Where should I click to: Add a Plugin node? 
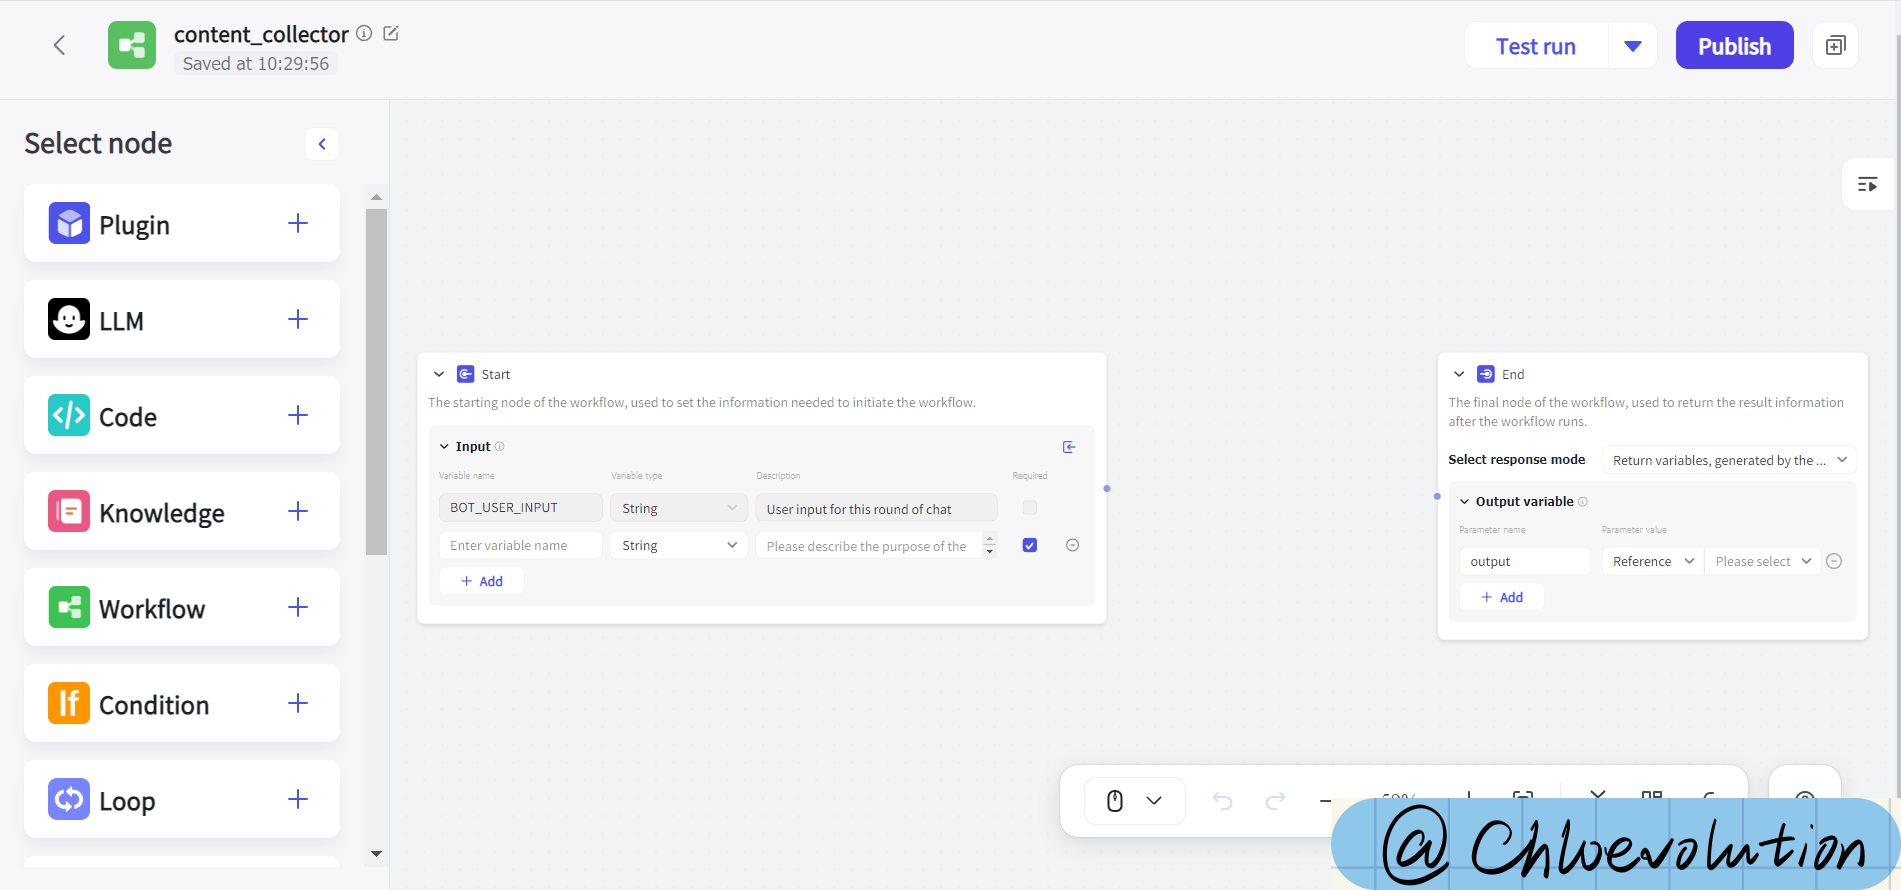(x=298, y=223)
